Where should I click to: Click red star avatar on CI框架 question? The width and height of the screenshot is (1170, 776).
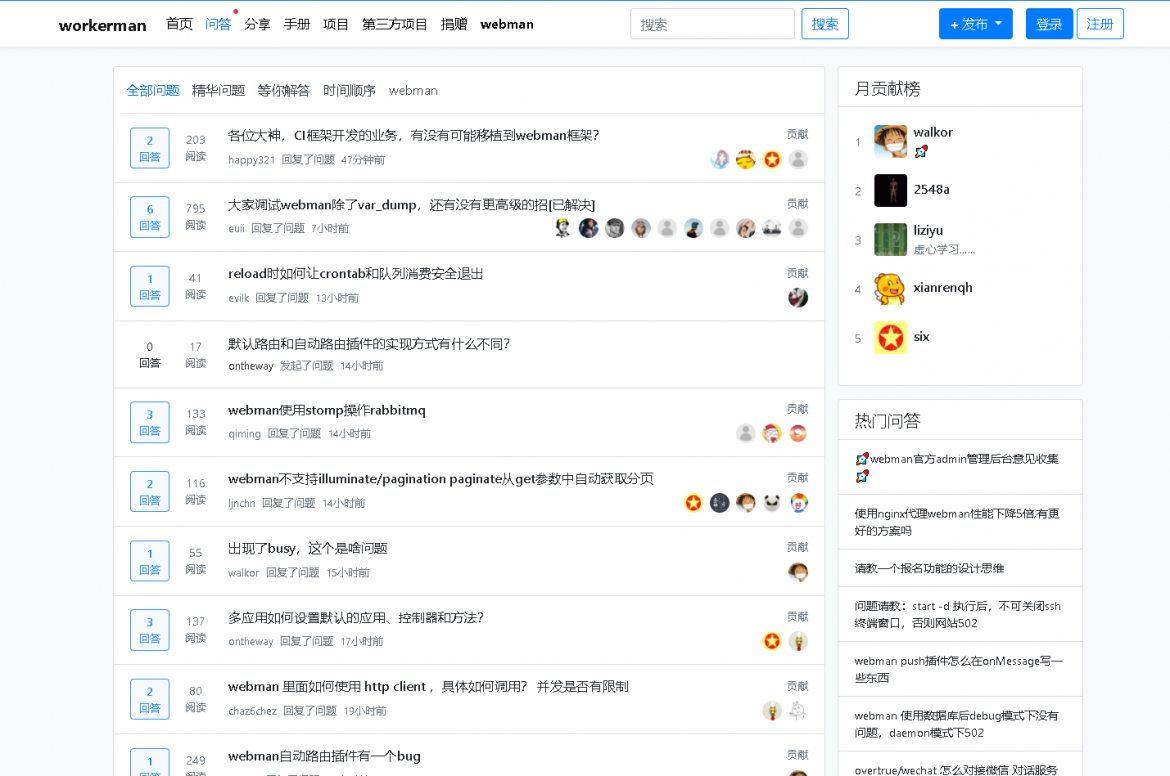pos(772,159)
